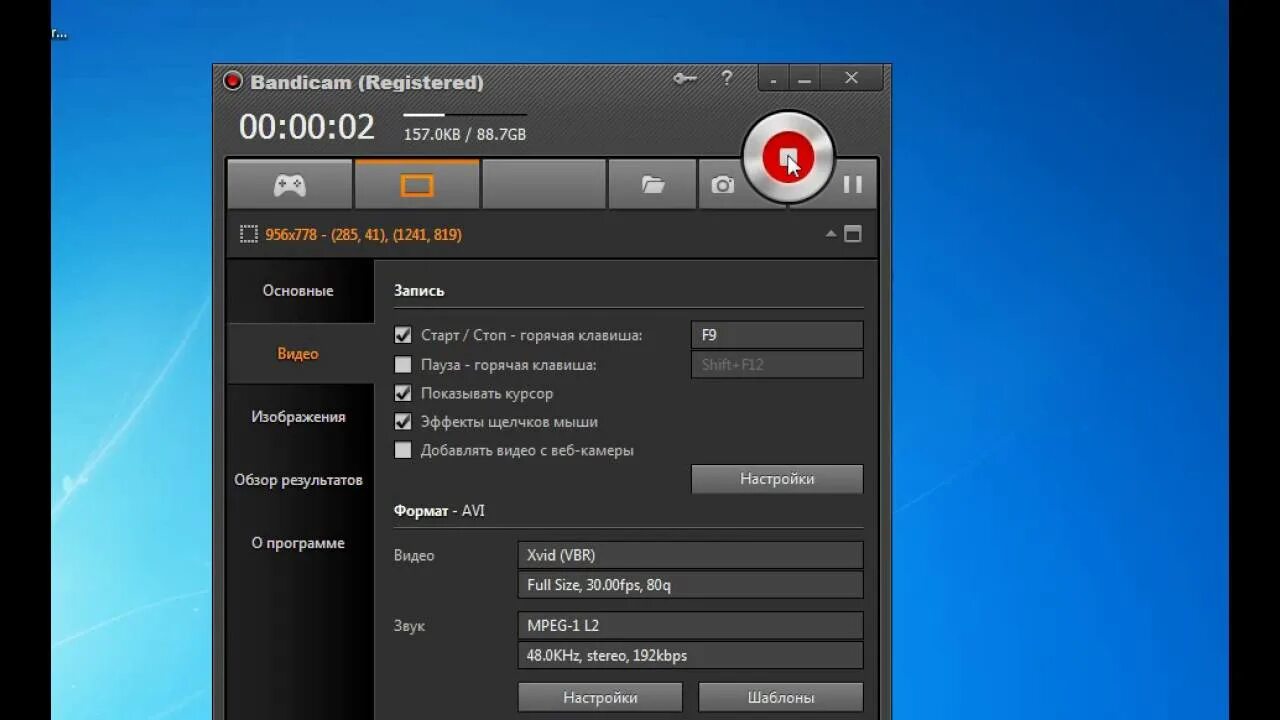The height and width of the screenshot is (720, 1280).
Task: Click the F9 hotkey input field
Action: (x=777, y=334)
